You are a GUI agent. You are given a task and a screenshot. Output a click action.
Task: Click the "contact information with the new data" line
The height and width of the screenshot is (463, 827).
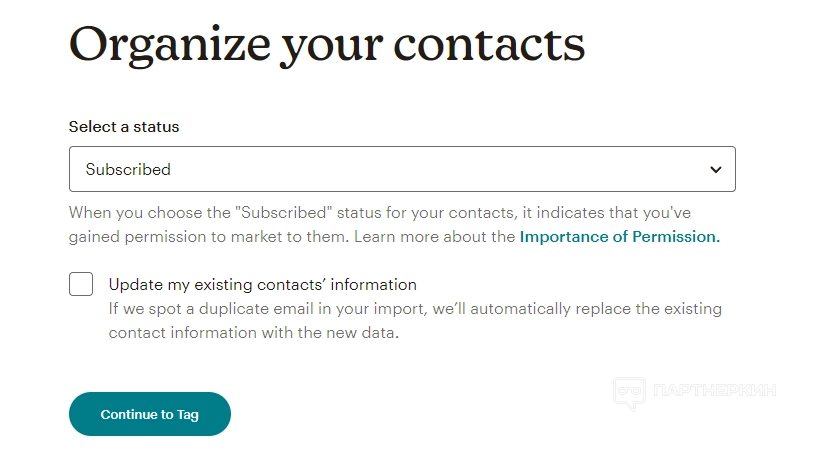pyautogui.click(x=254, y=333)
